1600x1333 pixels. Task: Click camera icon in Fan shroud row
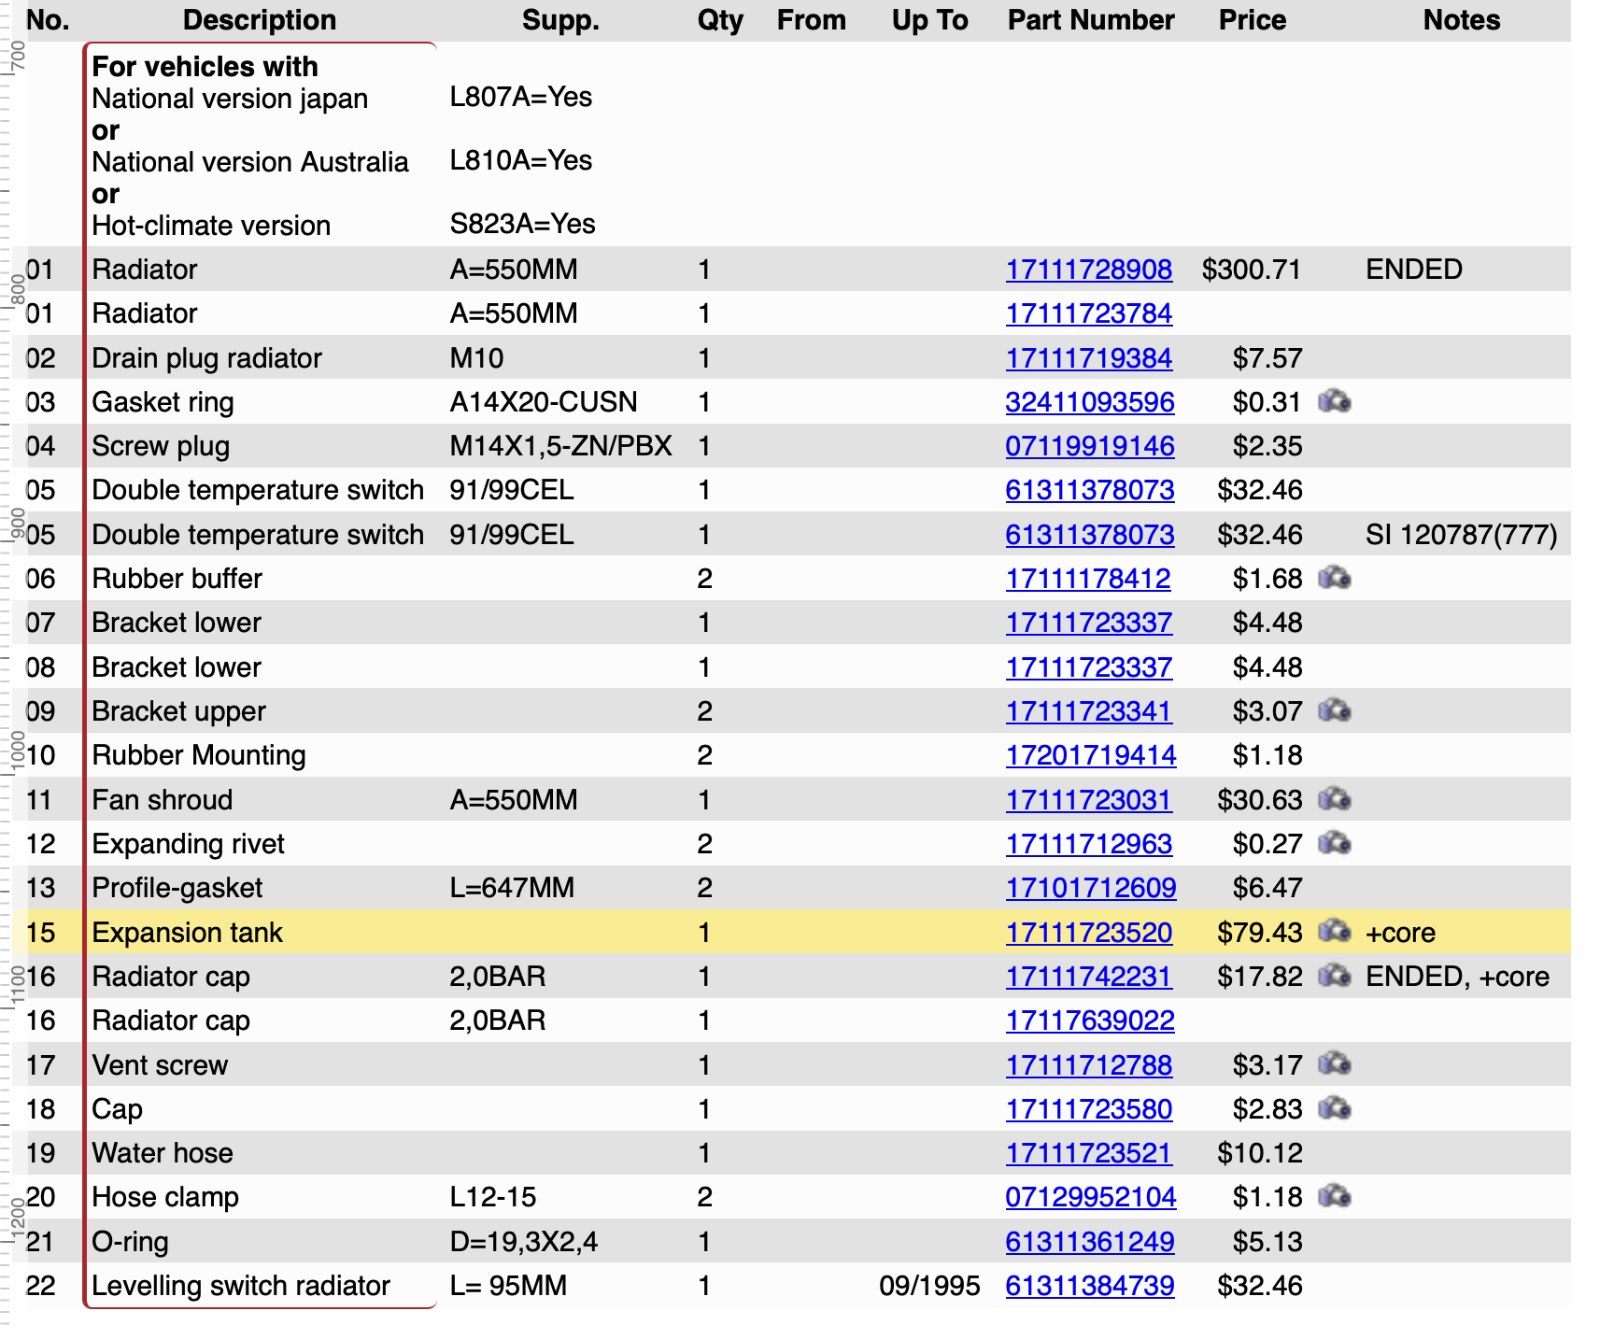pos(1334,800)
